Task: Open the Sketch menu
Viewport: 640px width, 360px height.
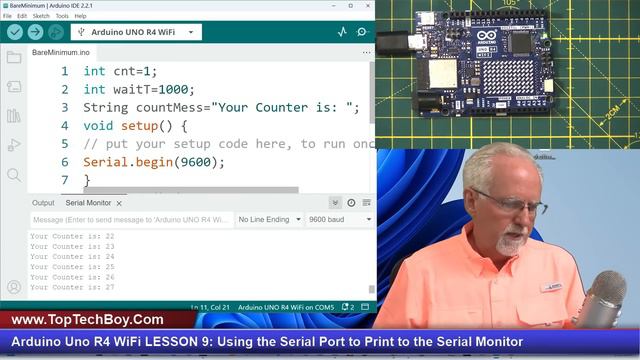Action: (x=41, y=16)
